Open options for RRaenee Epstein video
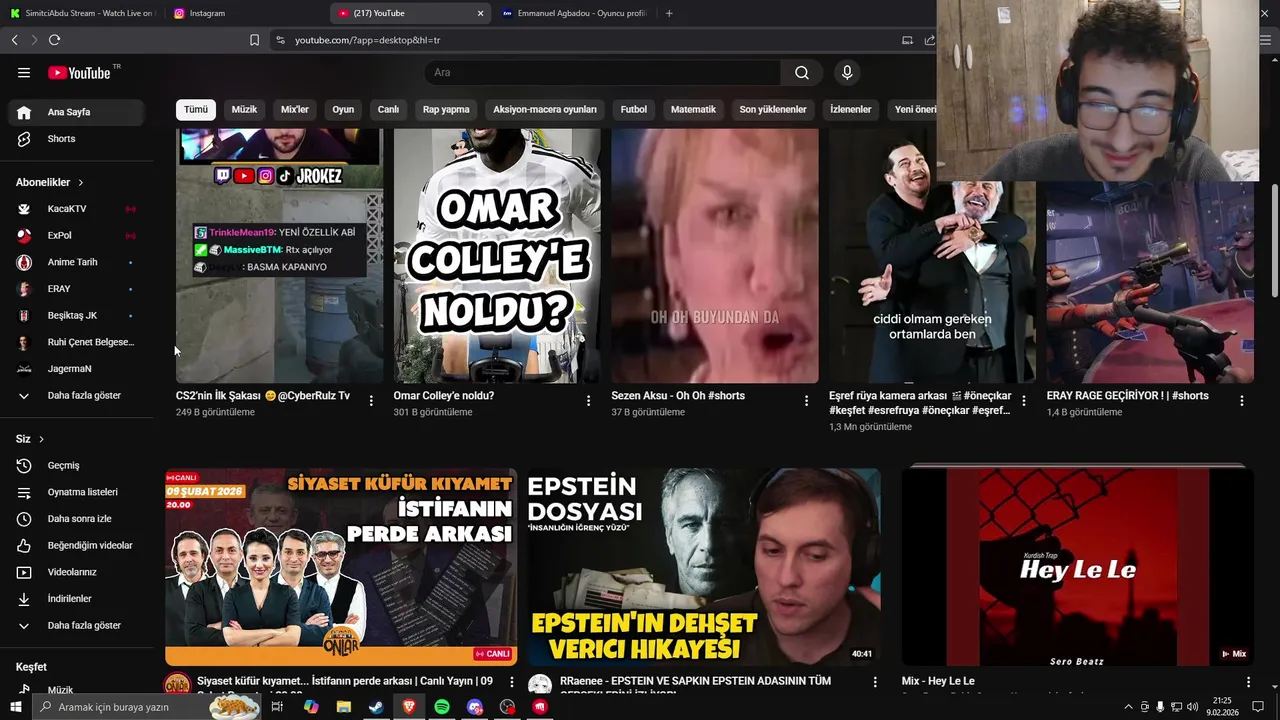1280x720 pixels. [x=875, y=682]
